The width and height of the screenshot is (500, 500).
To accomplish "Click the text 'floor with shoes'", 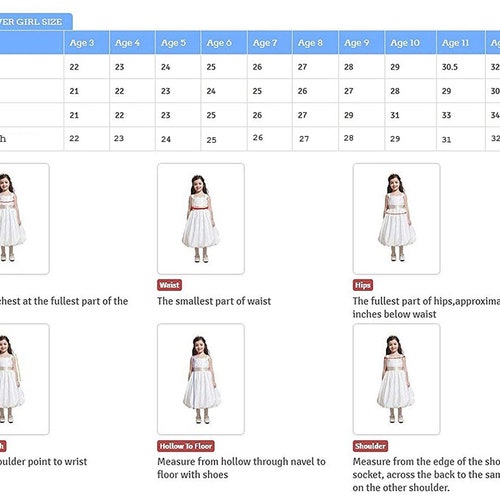I will [x=193, y=474].
